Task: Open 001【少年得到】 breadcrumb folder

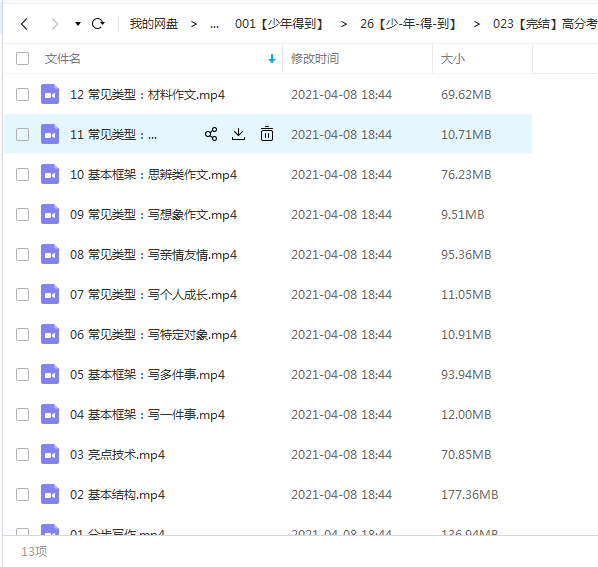Action: (279, 24)
